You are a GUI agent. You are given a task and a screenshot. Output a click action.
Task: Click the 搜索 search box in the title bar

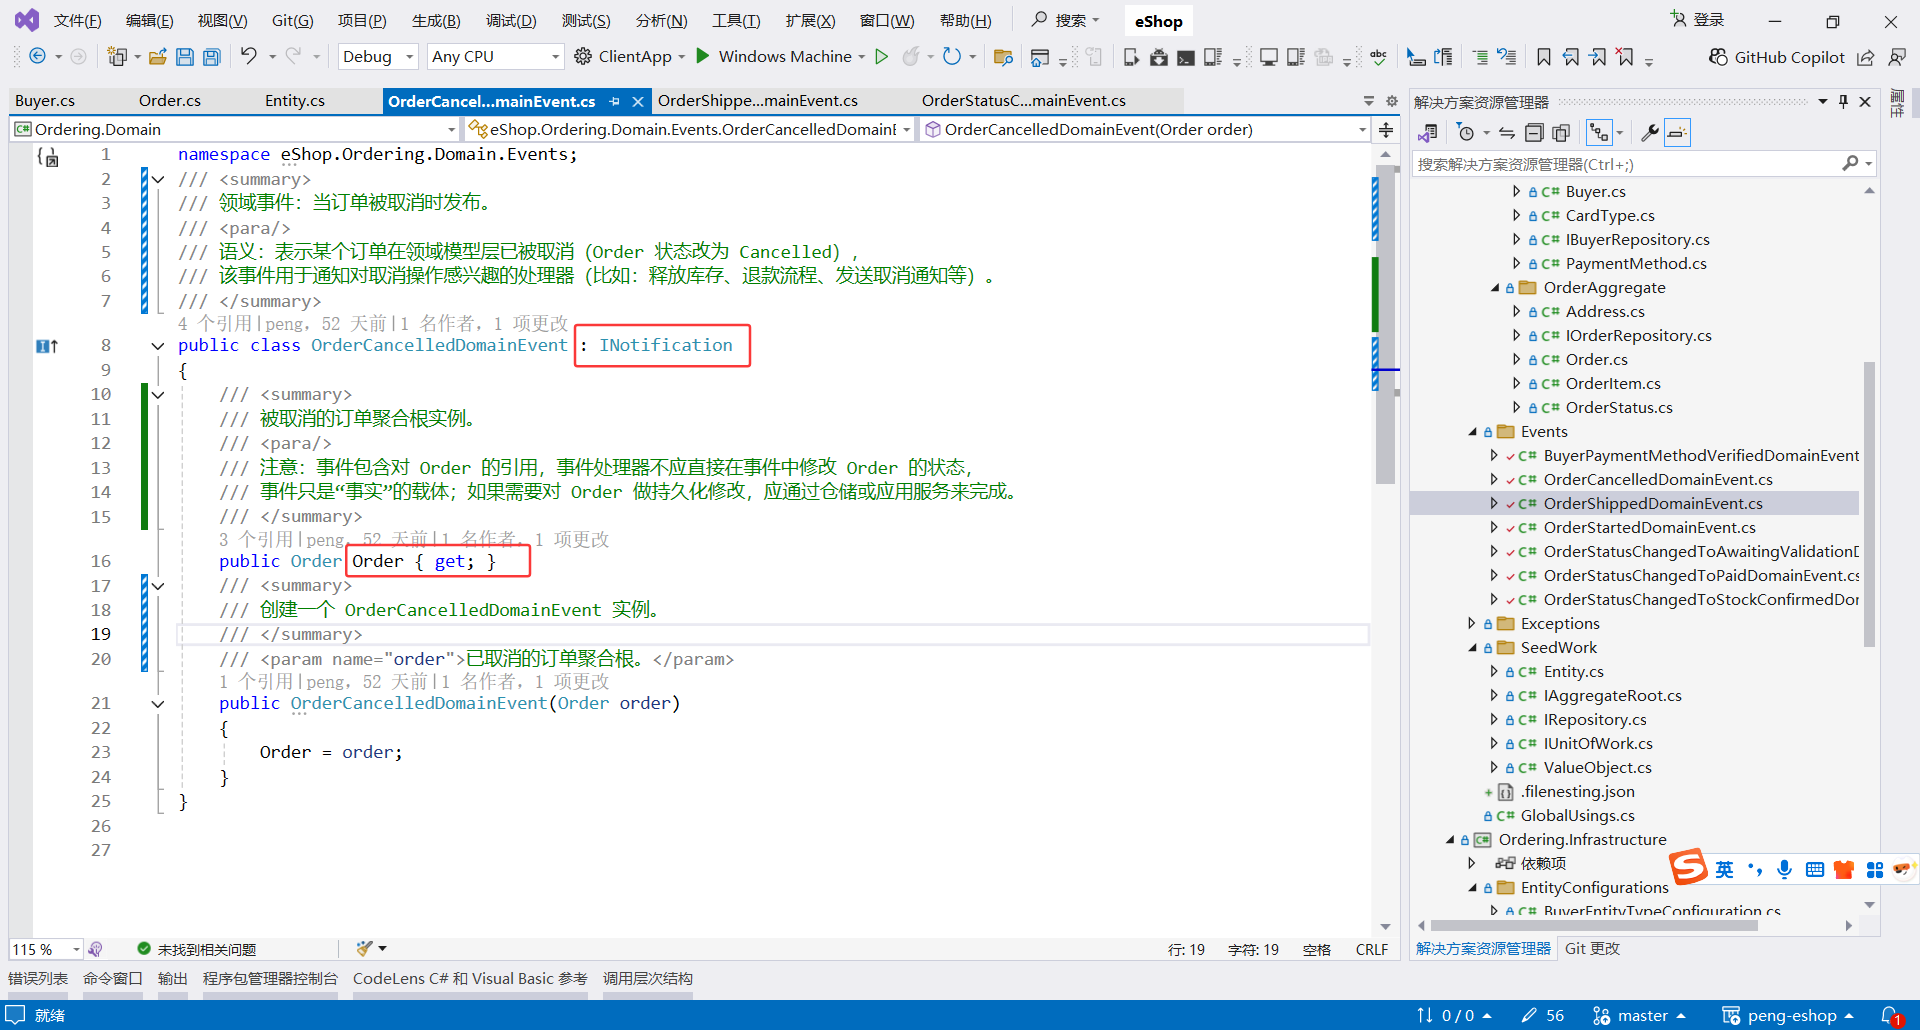(x=1066, y=20)
